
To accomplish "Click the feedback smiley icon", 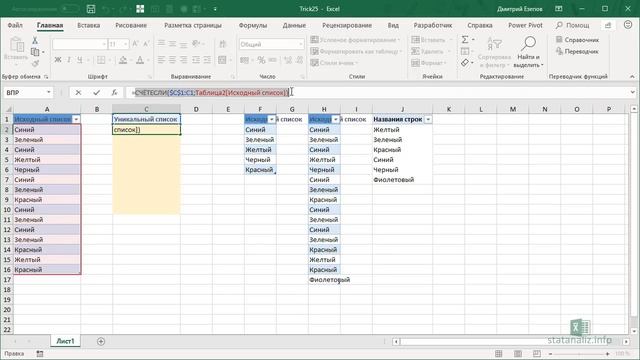I will (x=628, y=25).
